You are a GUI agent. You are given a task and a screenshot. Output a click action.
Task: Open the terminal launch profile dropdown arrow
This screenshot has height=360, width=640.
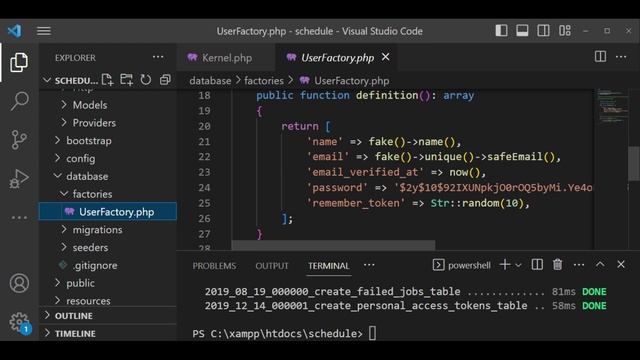(x=518, y=265)
